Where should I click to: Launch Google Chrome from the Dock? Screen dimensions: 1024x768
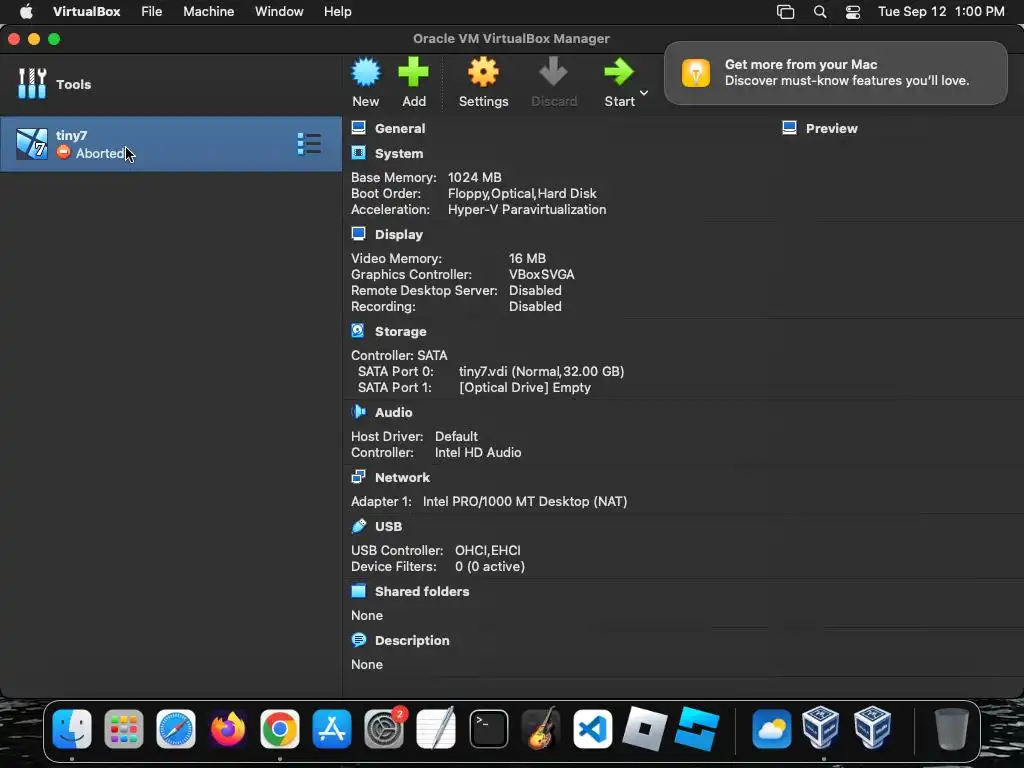(x=280, y=729)
